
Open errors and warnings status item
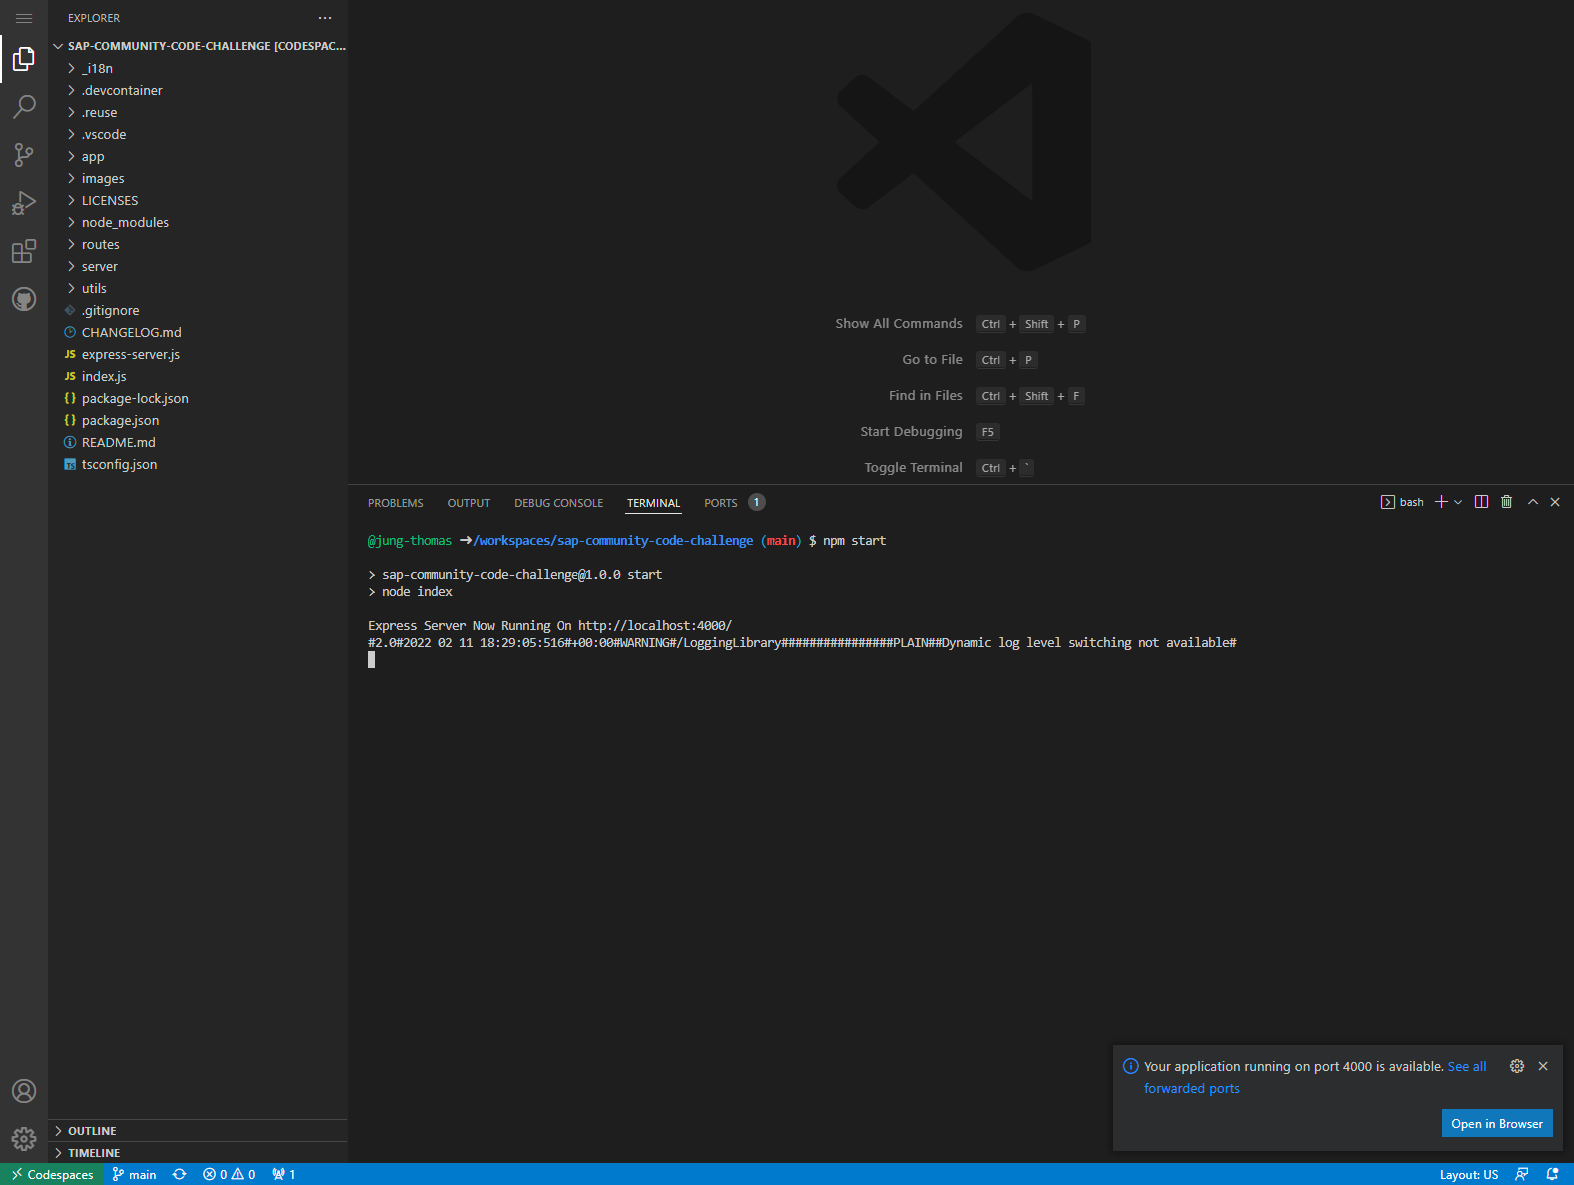tap(229, 1174)
